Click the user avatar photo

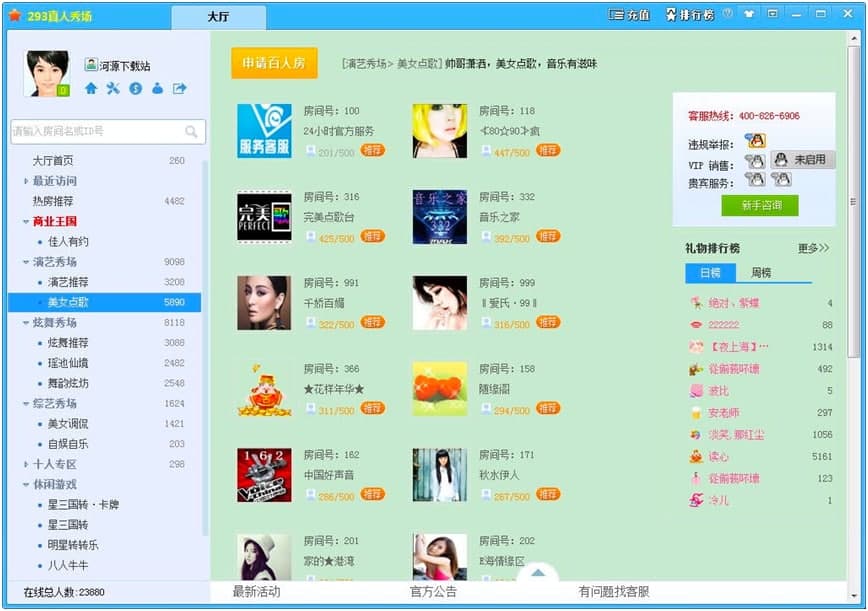click(x=47, y=74)
